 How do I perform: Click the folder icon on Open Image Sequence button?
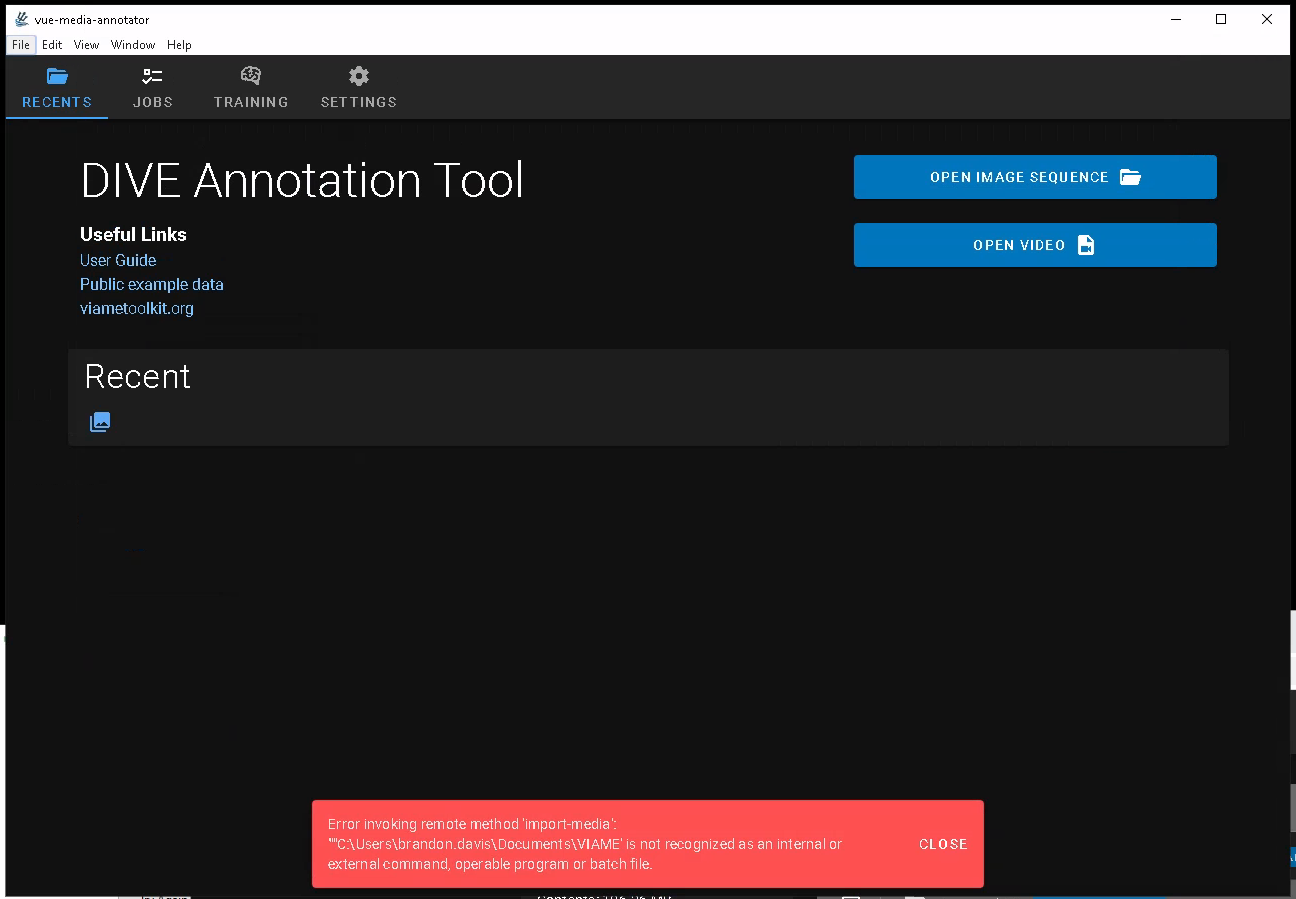[x=1131, y=176]
